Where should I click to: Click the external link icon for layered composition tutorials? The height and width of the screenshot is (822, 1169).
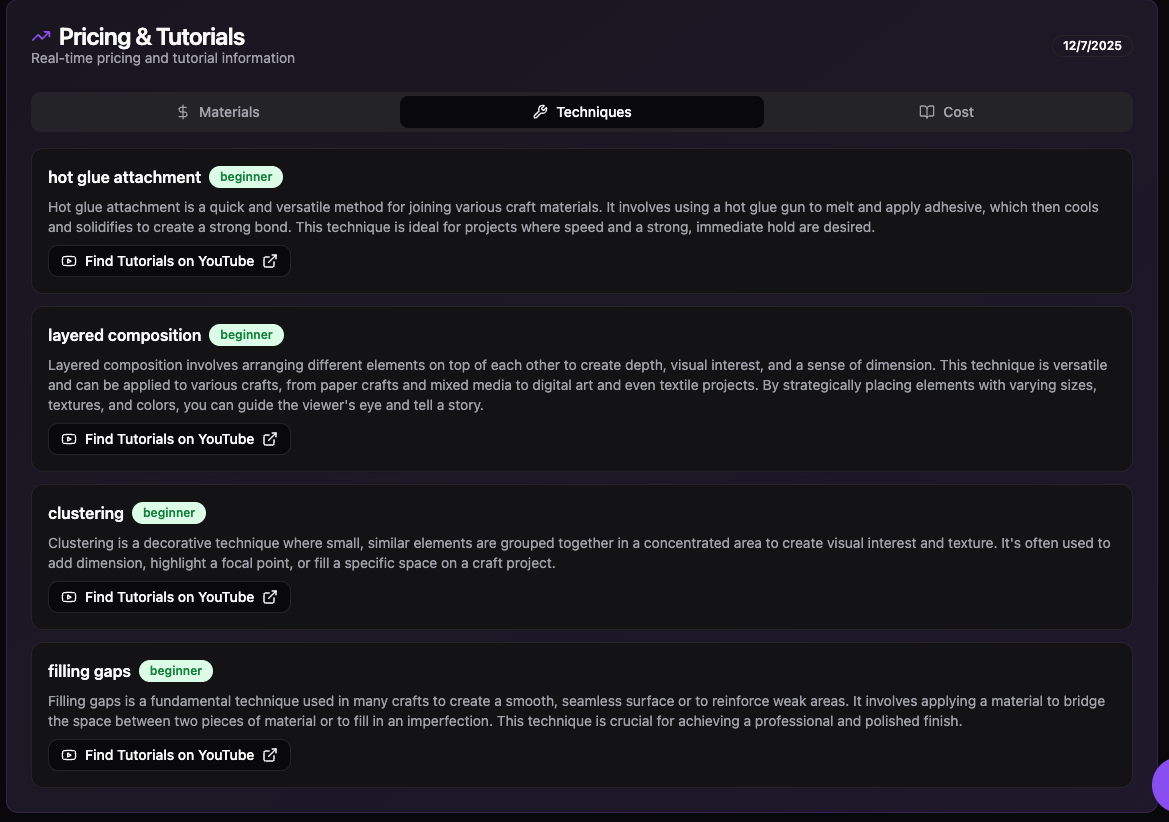pyautogui.click(x=270, y=439)
